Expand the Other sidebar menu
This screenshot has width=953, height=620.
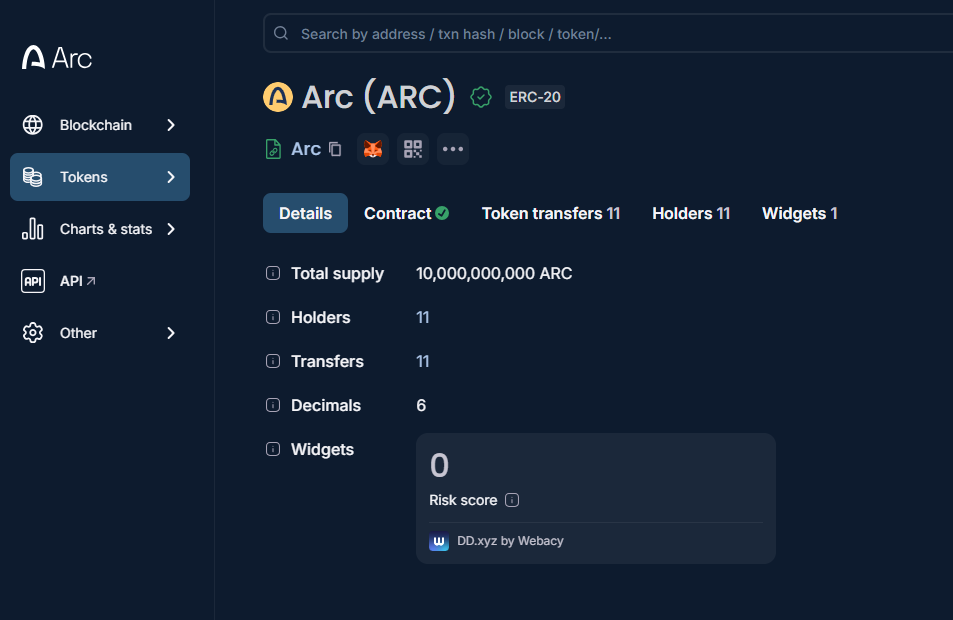[x=100, y=333]
